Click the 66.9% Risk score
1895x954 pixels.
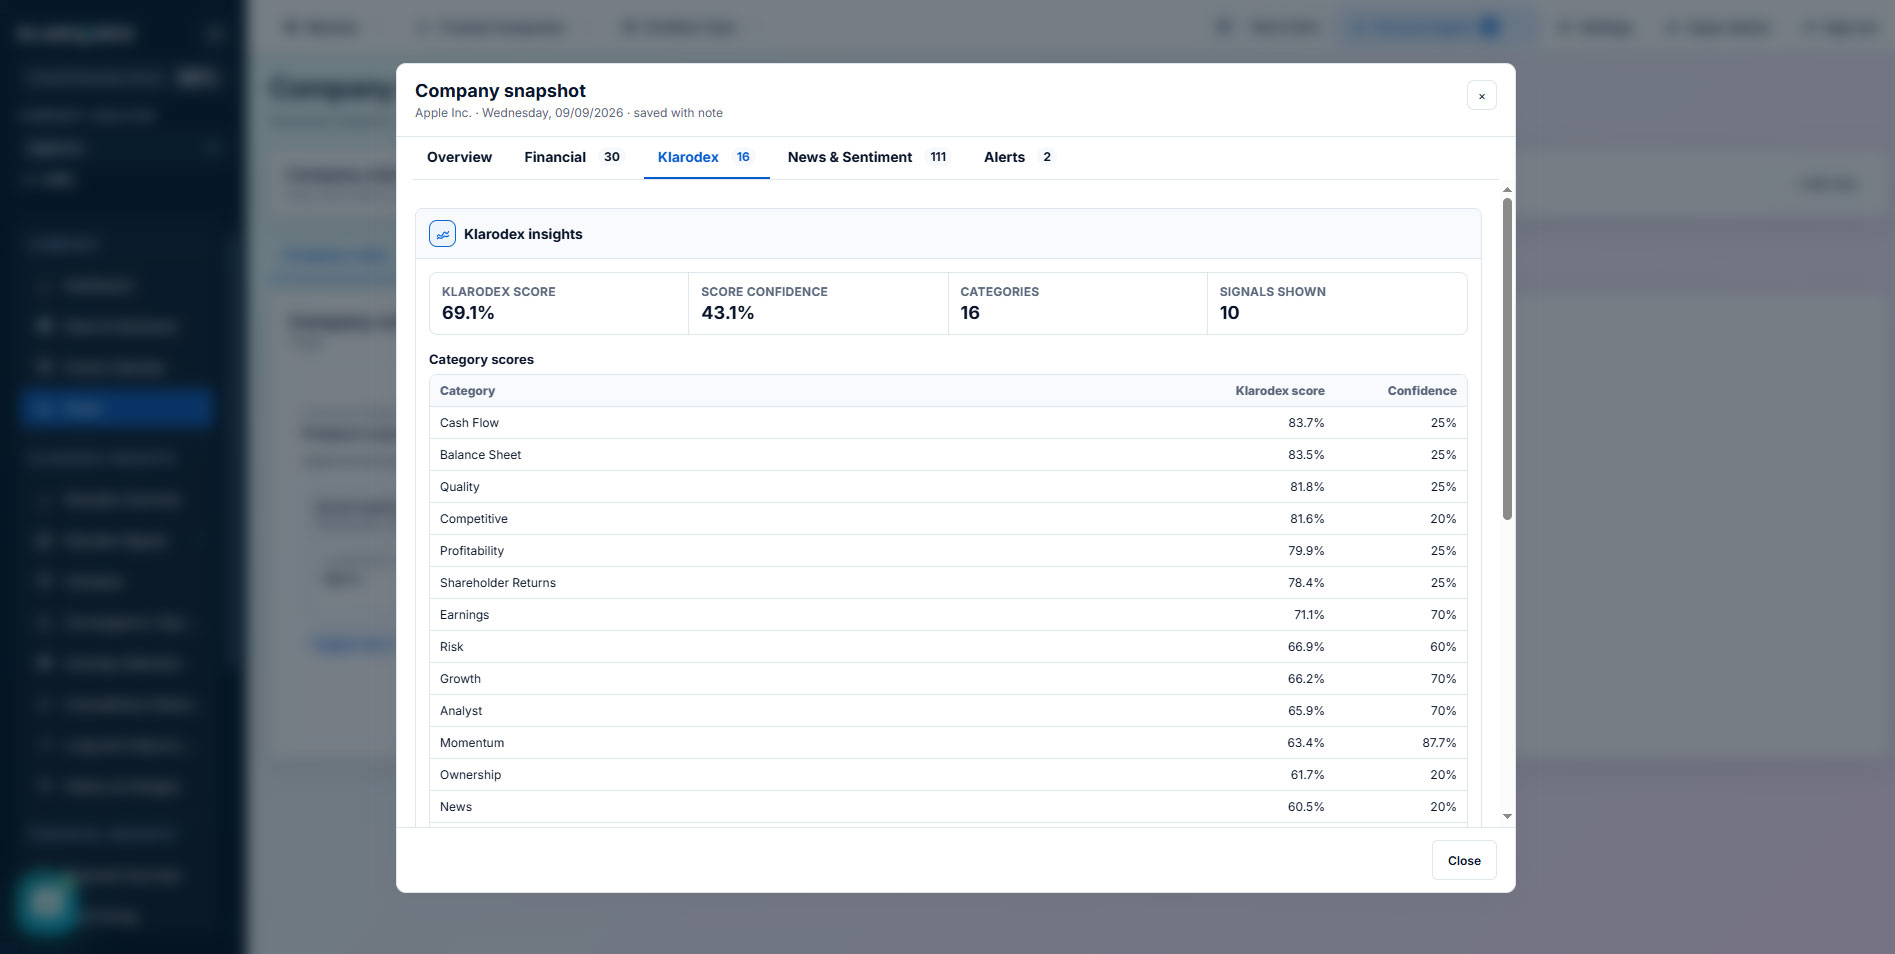click(1306, 647)
